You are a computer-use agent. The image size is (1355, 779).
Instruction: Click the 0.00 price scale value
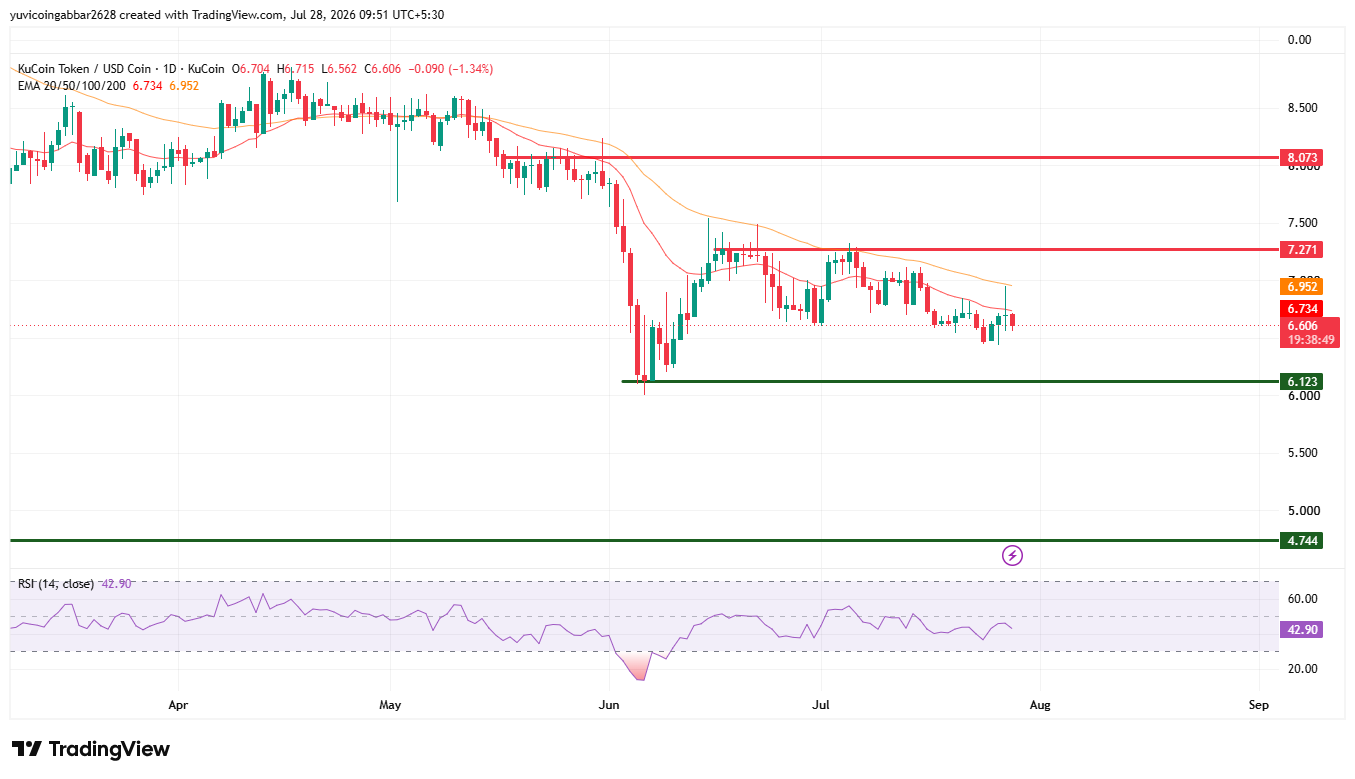tap(1299, 40)
